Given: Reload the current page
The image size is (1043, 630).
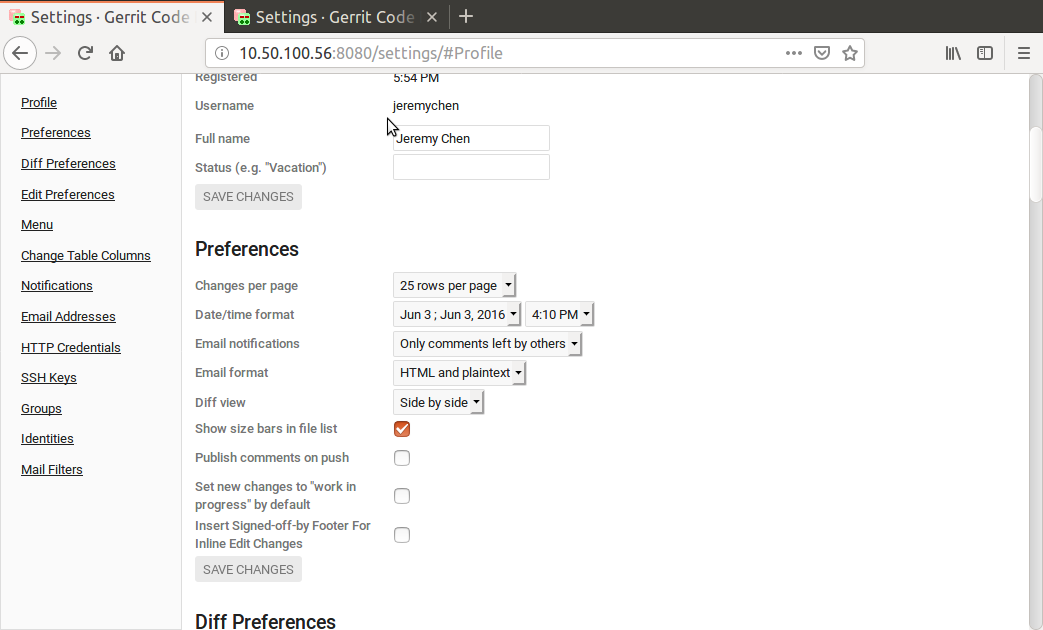Looking at the screenshot, I should pyautogui.click(x=86, y=53).
